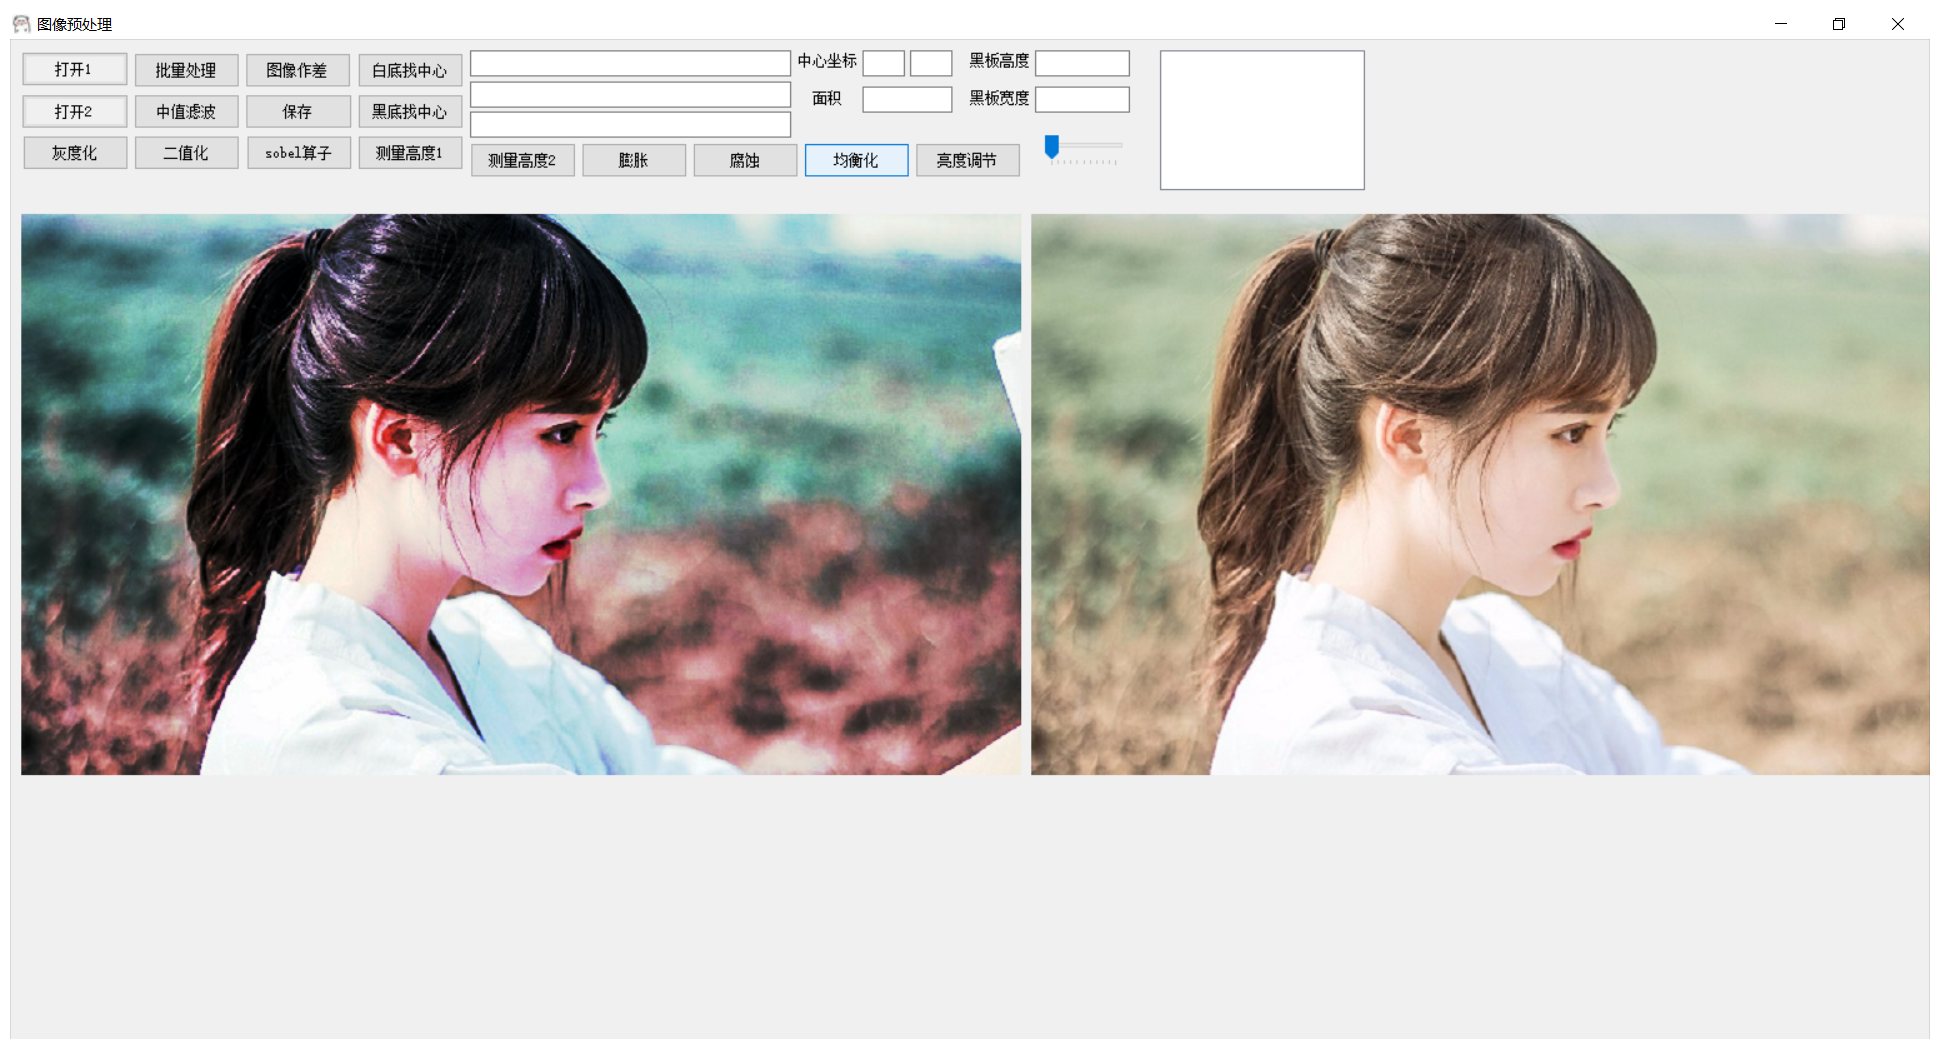Open 亮度调节 brightness adjustment
The height and width of the screenshot is (1039, 1940).
[968, 160]
